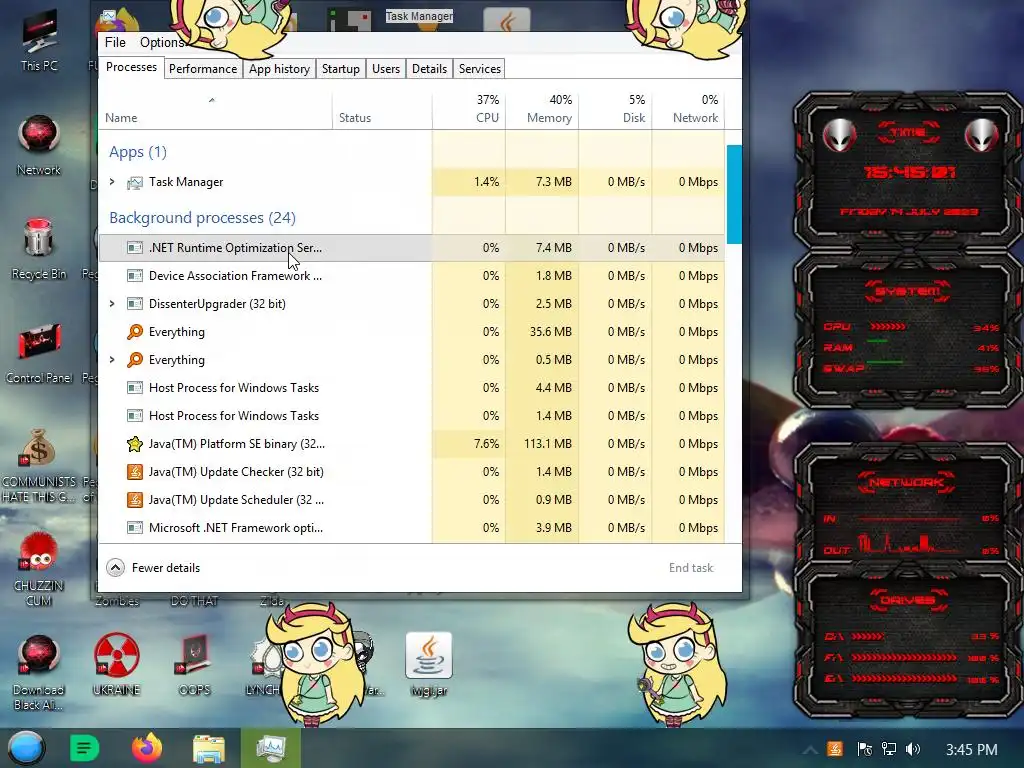
Task: Click the Java Update Scheduler icon
Action: [135, 500]
